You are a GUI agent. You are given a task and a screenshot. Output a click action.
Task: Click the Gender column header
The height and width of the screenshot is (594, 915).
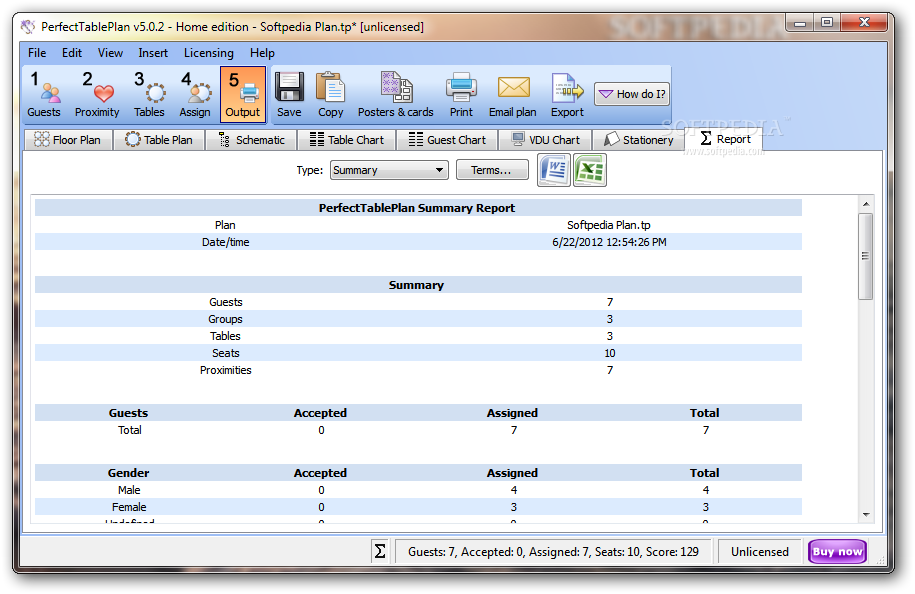click(128, 473)
